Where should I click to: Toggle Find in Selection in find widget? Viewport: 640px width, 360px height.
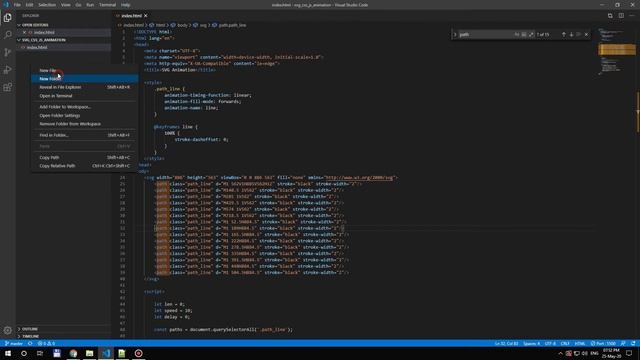(578, 35)
